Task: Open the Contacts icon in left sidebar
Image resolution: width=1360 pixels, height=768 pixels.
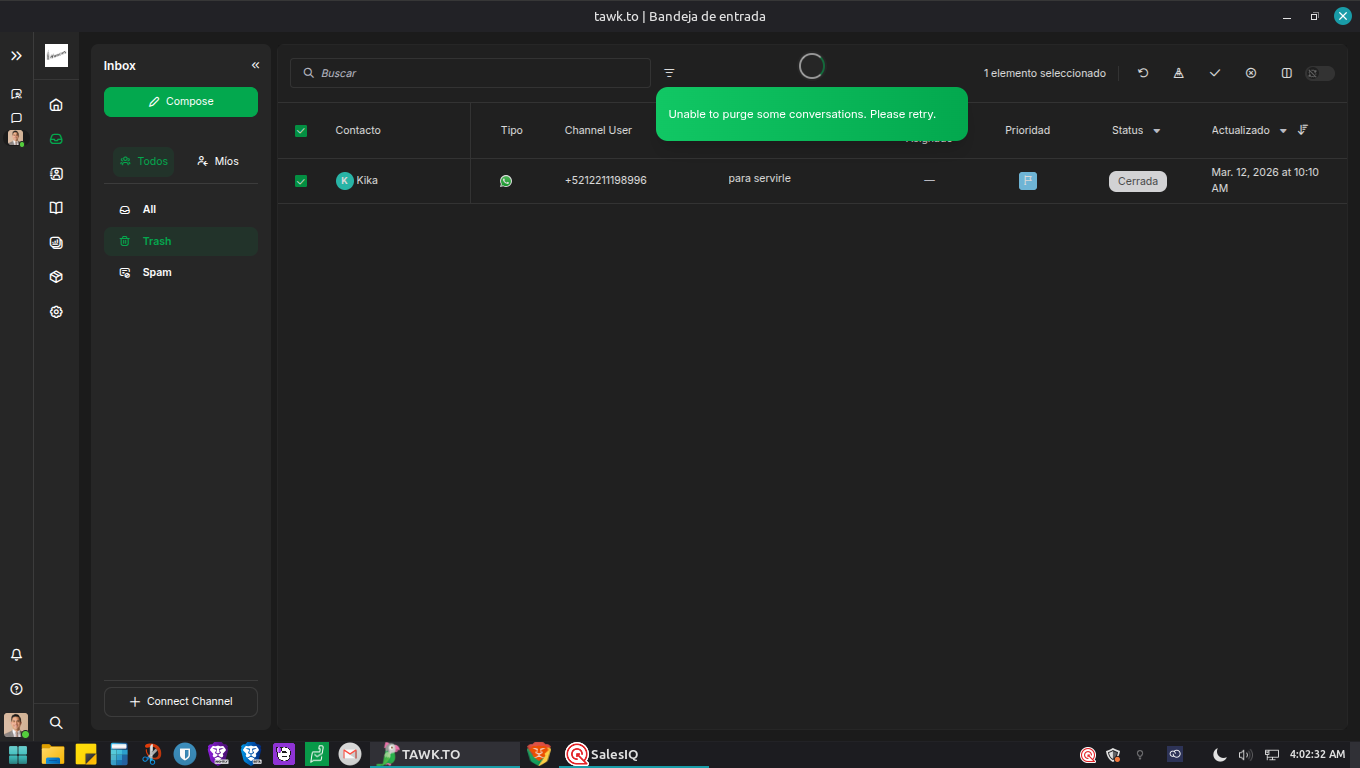Action: pyautogui.click(x=56, y=174)
